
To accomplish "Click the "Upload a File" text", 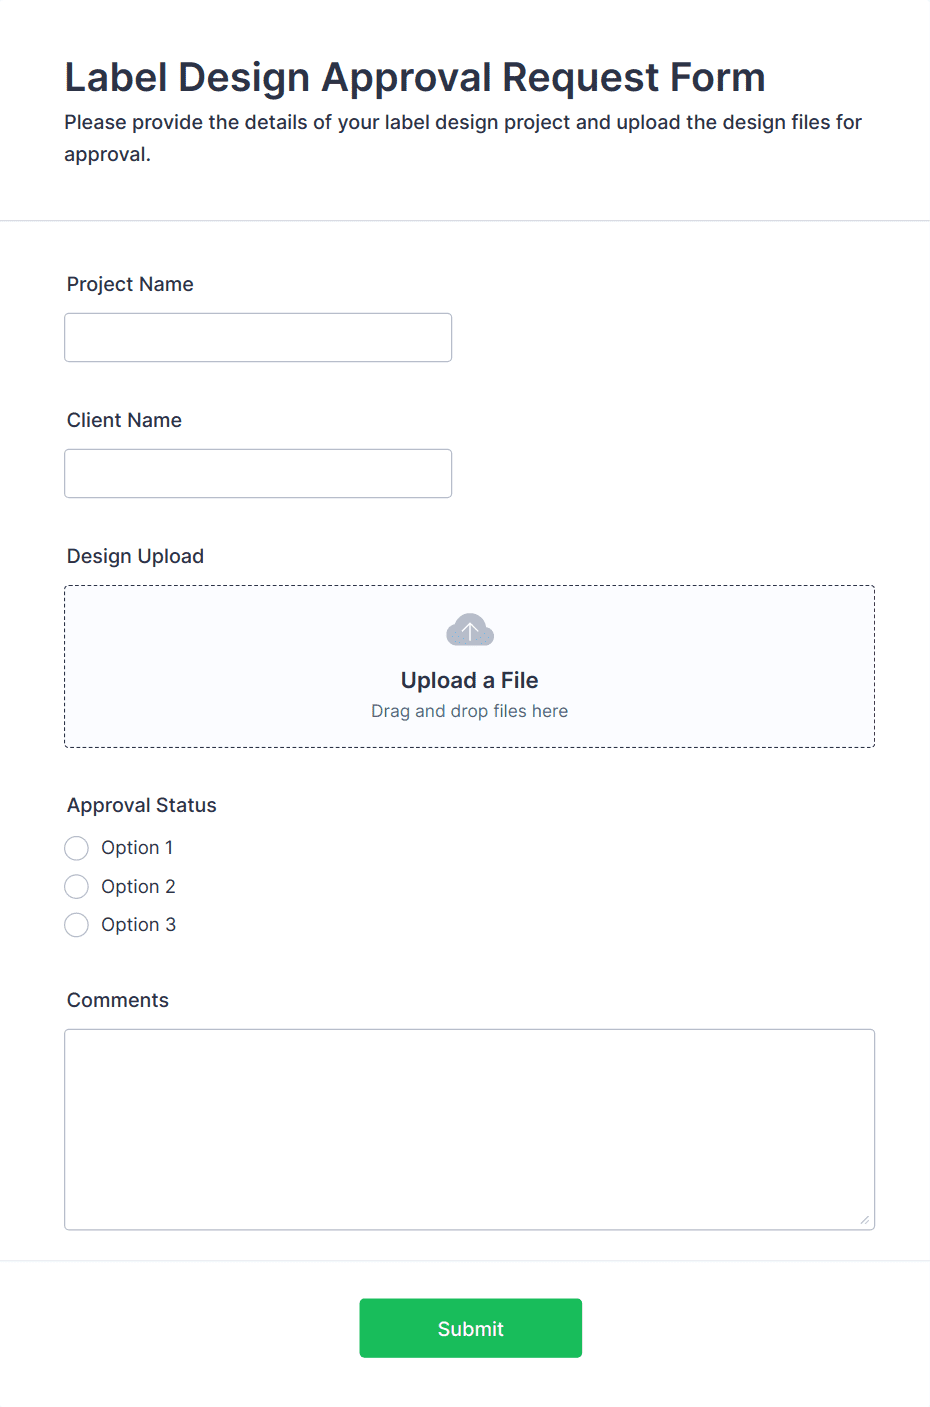I will pos(469,680).
